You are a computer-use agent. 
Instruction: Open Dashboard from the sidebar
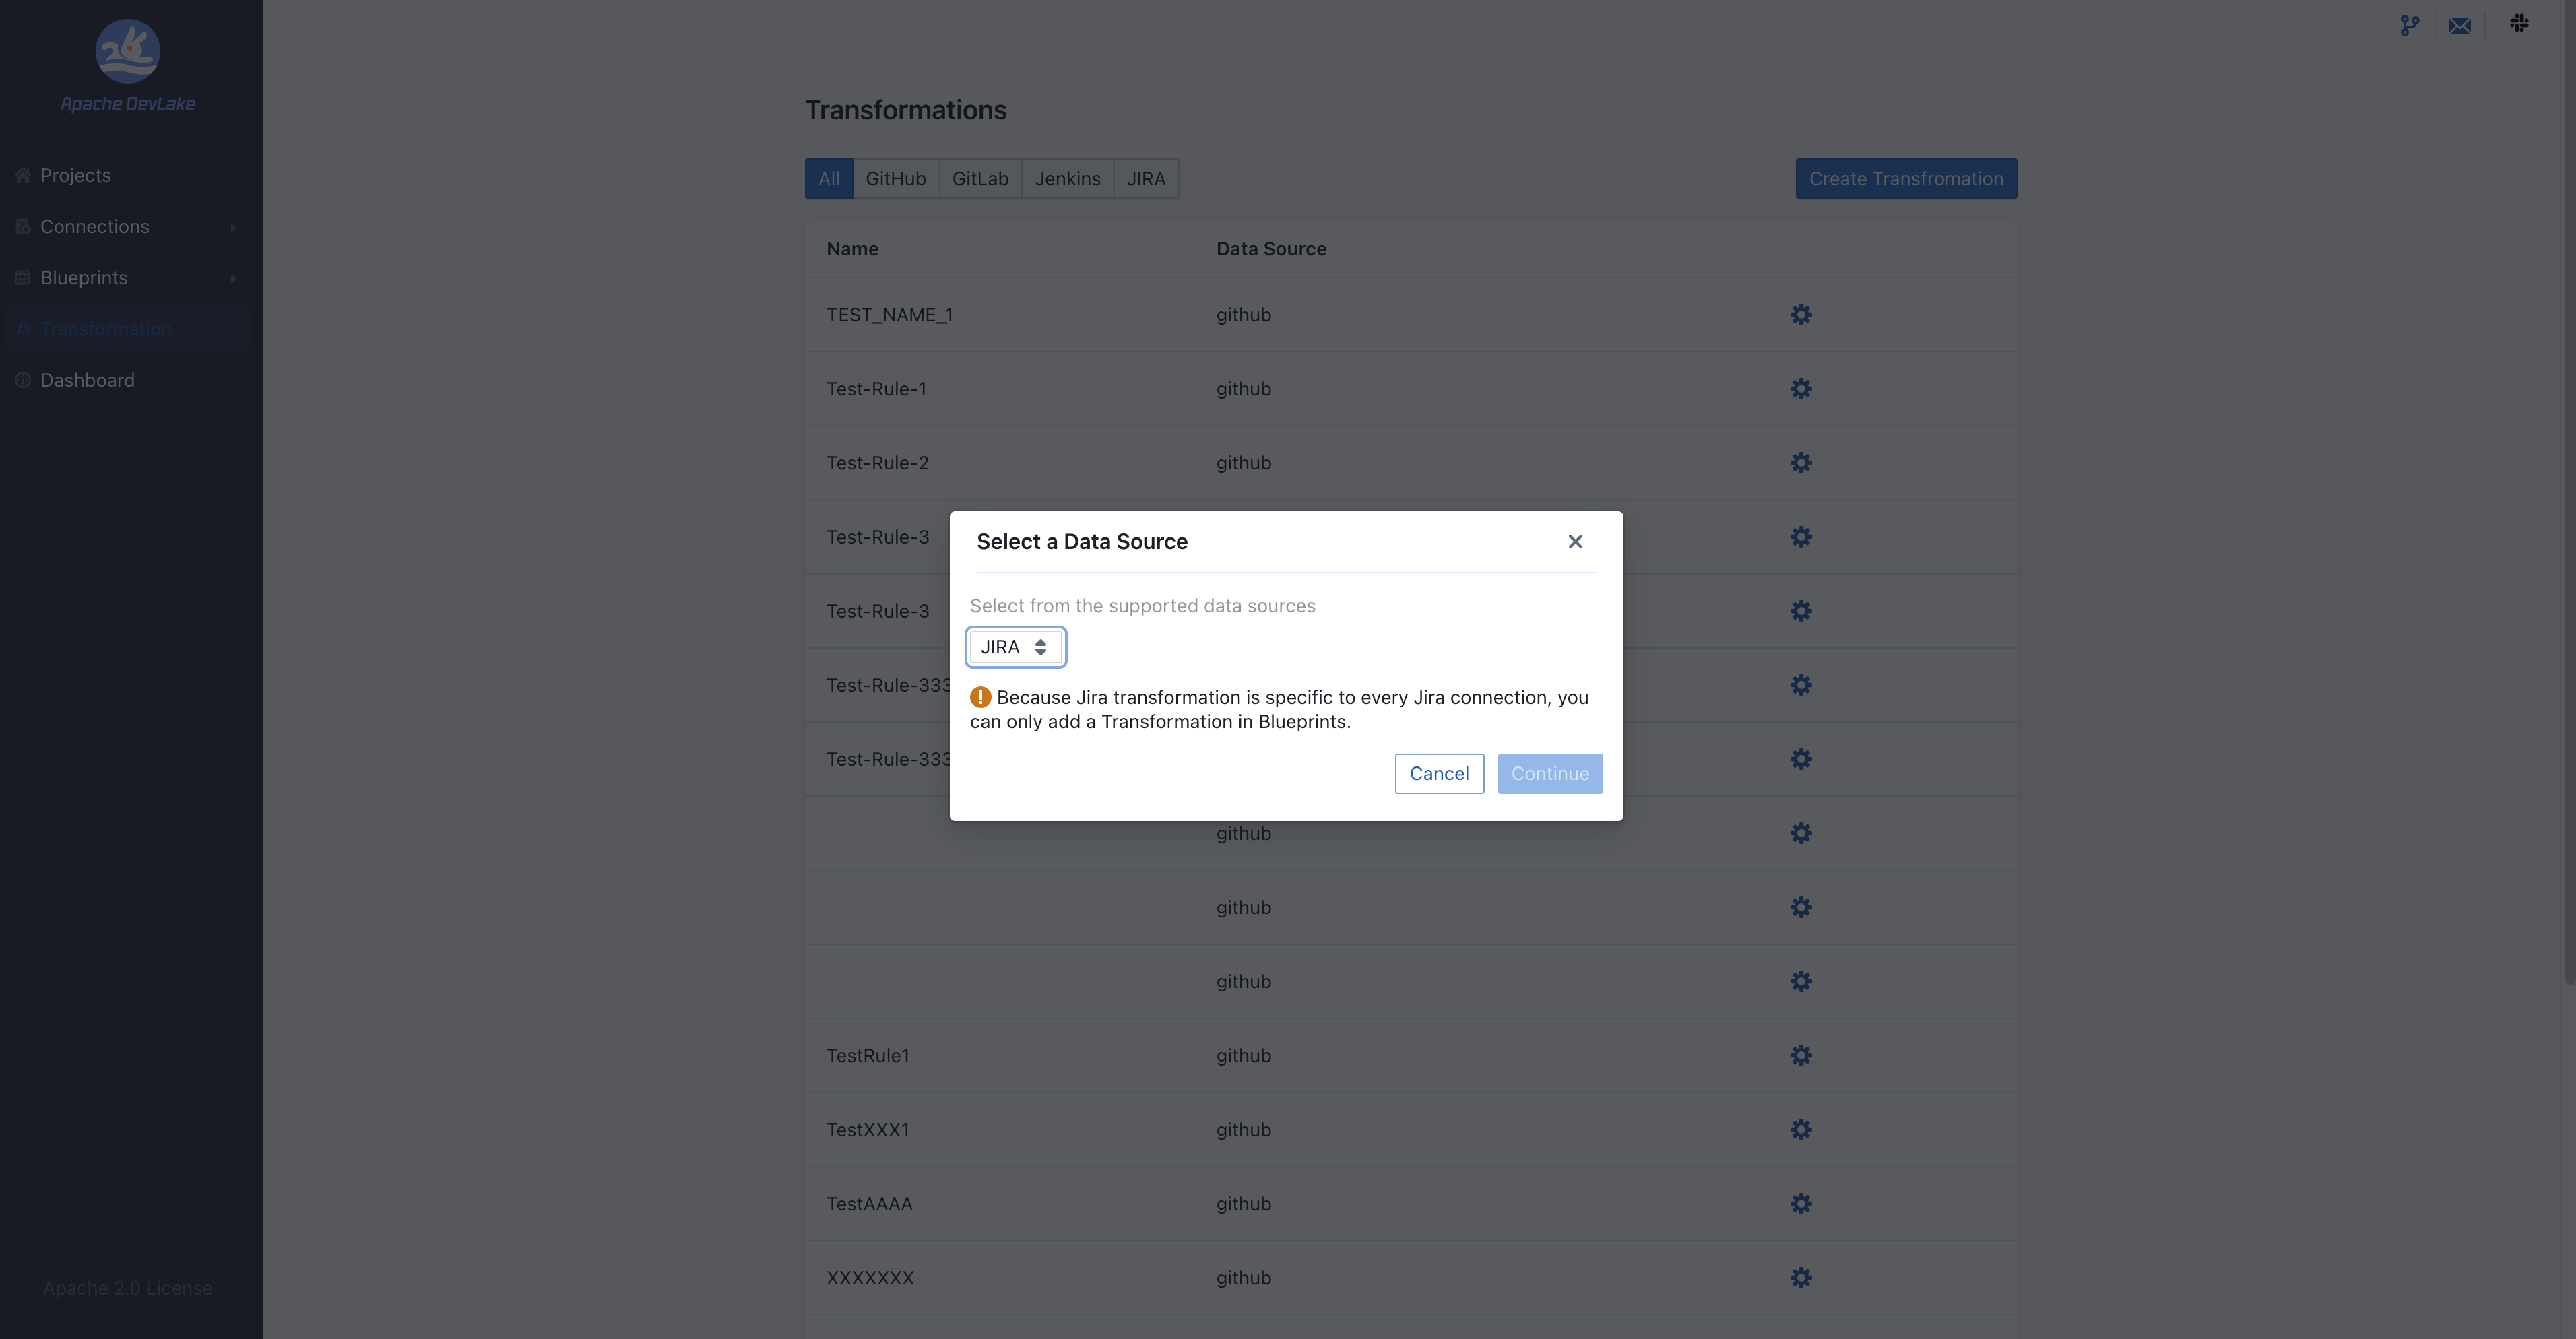click(87, 380)
